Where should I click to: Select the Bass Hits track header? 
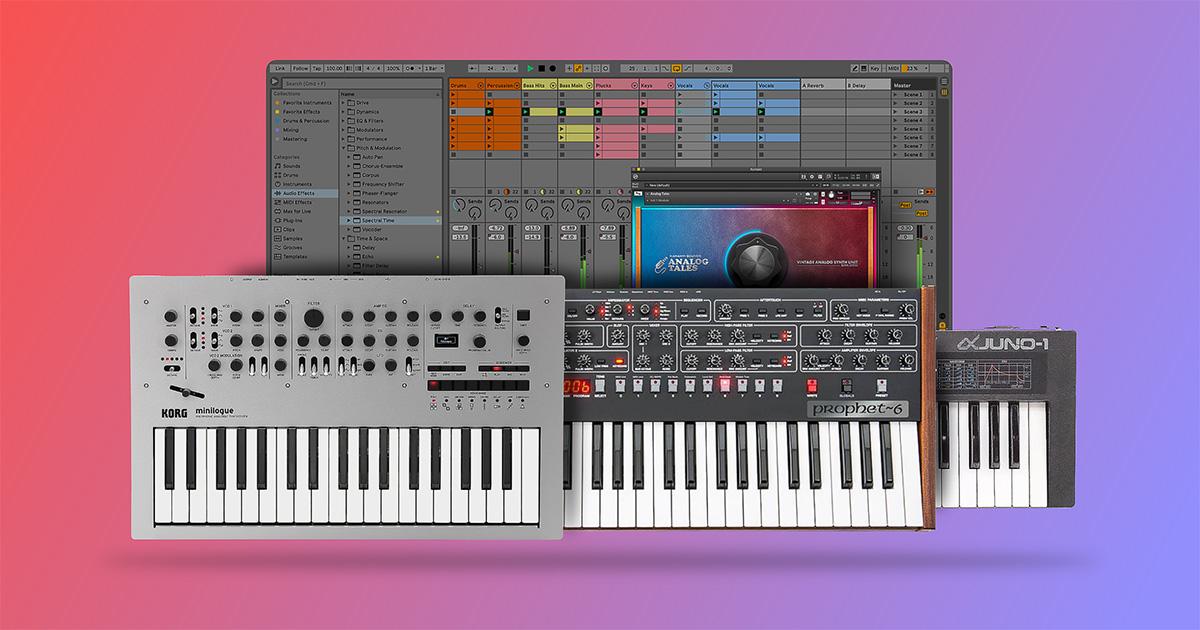pyautogui.click(x=539, y=85)
